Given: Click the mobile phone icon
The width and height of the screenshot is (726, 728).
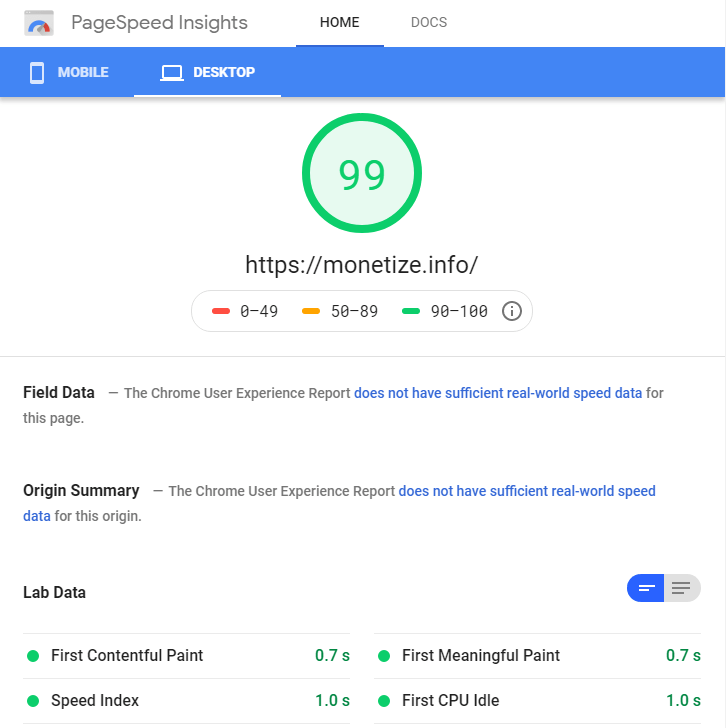Looking at the screenshot, I should 37,73.
